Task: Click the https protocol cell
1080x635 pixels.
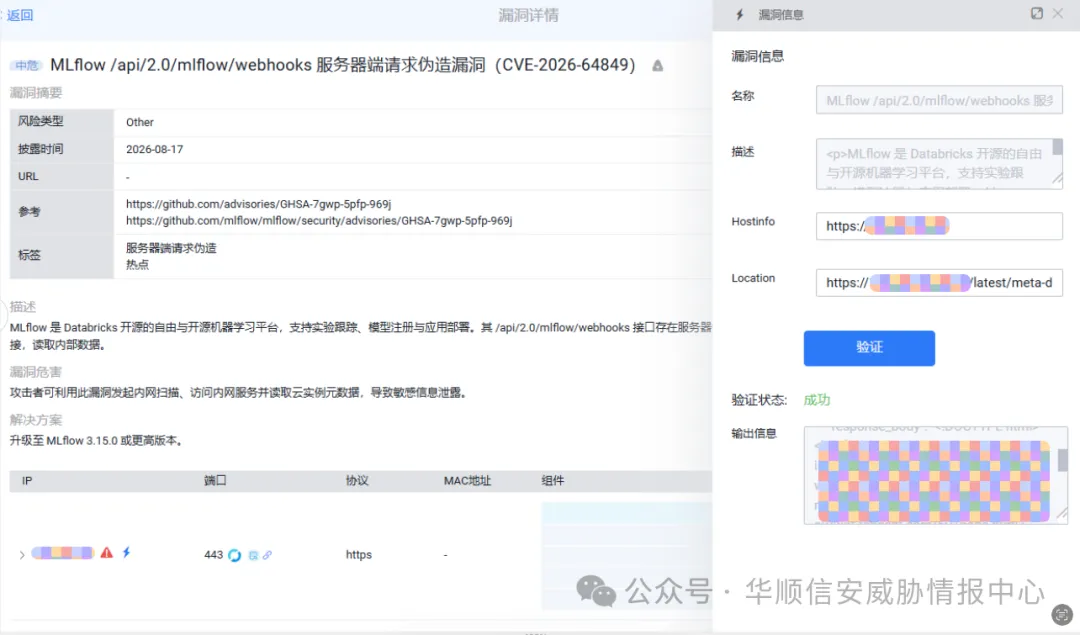Action: point(359,554)
